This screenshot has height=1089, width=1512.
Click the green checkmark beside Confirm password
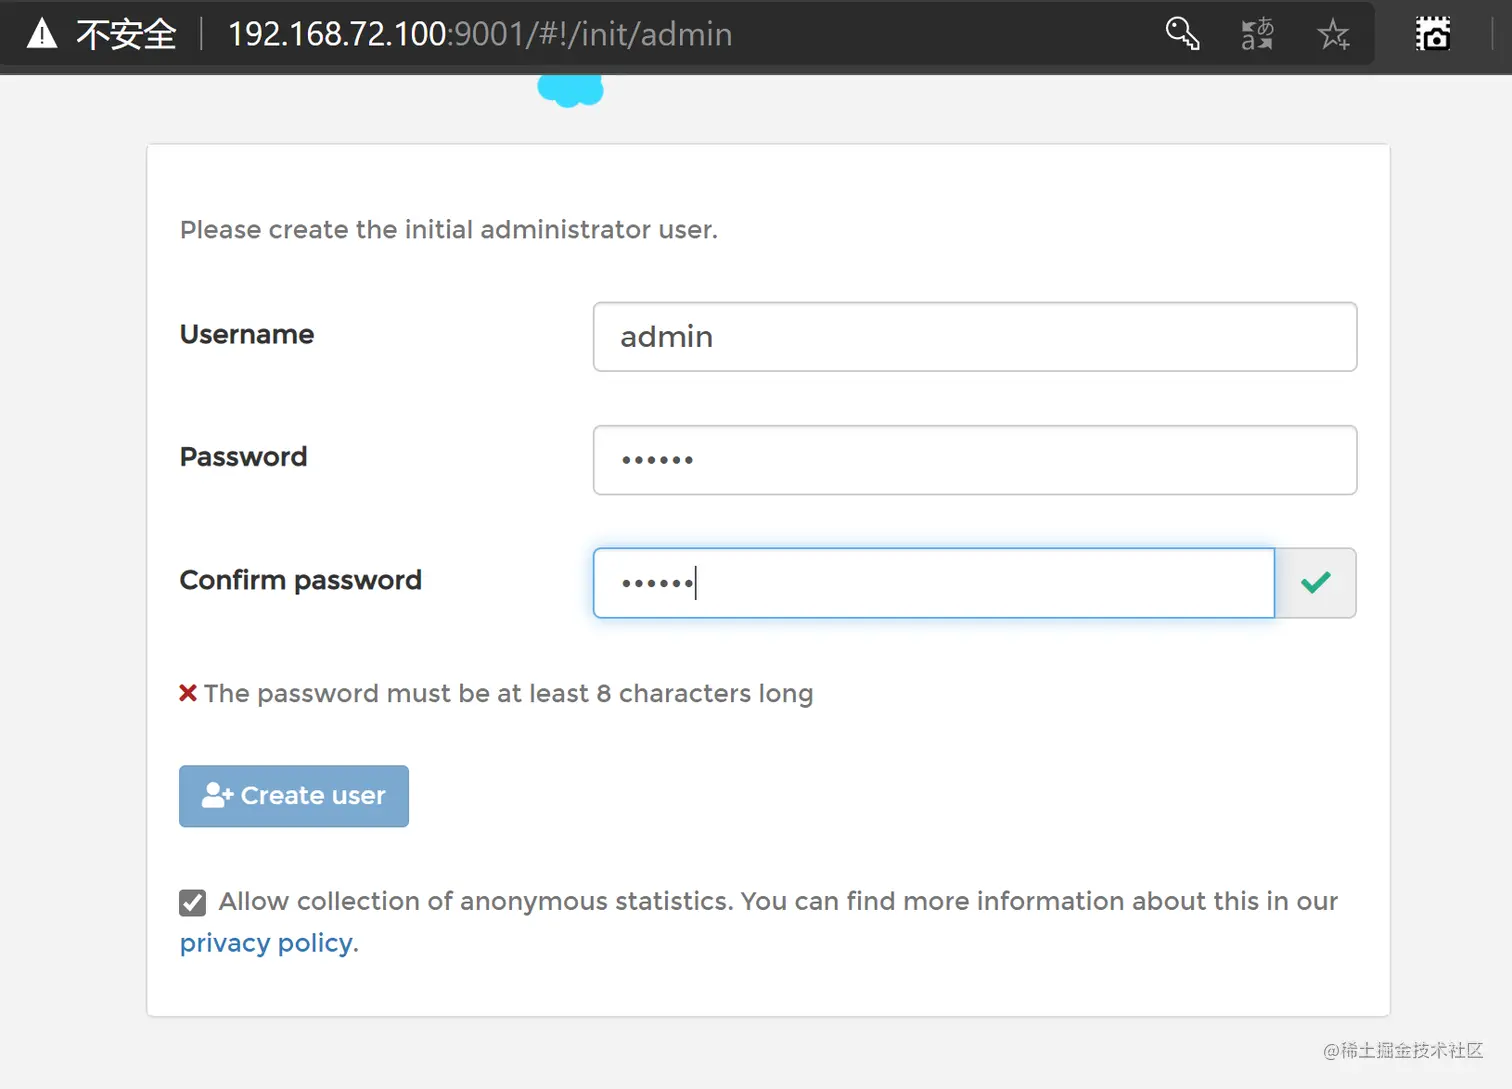1316,582
